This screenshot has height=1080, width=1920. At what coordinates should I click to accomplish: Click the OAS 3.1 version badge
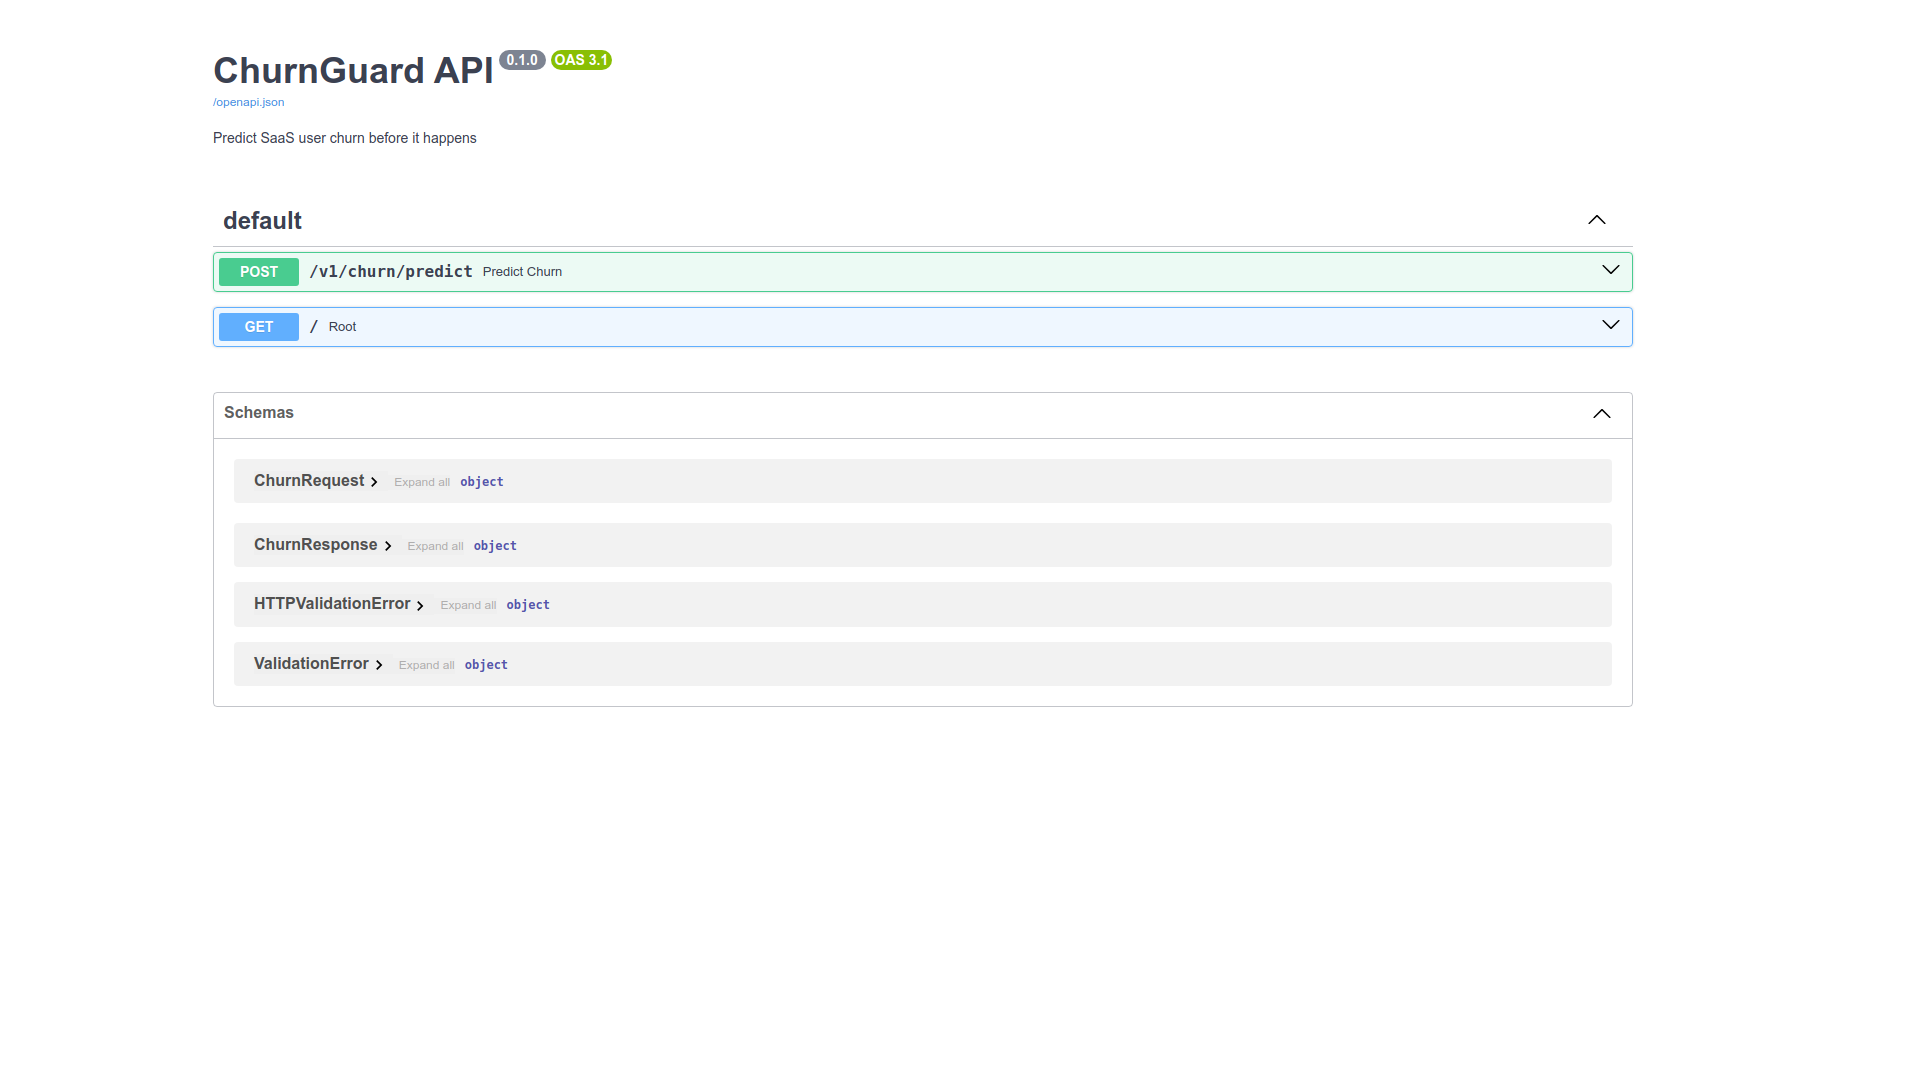click(x=581, y=60)
